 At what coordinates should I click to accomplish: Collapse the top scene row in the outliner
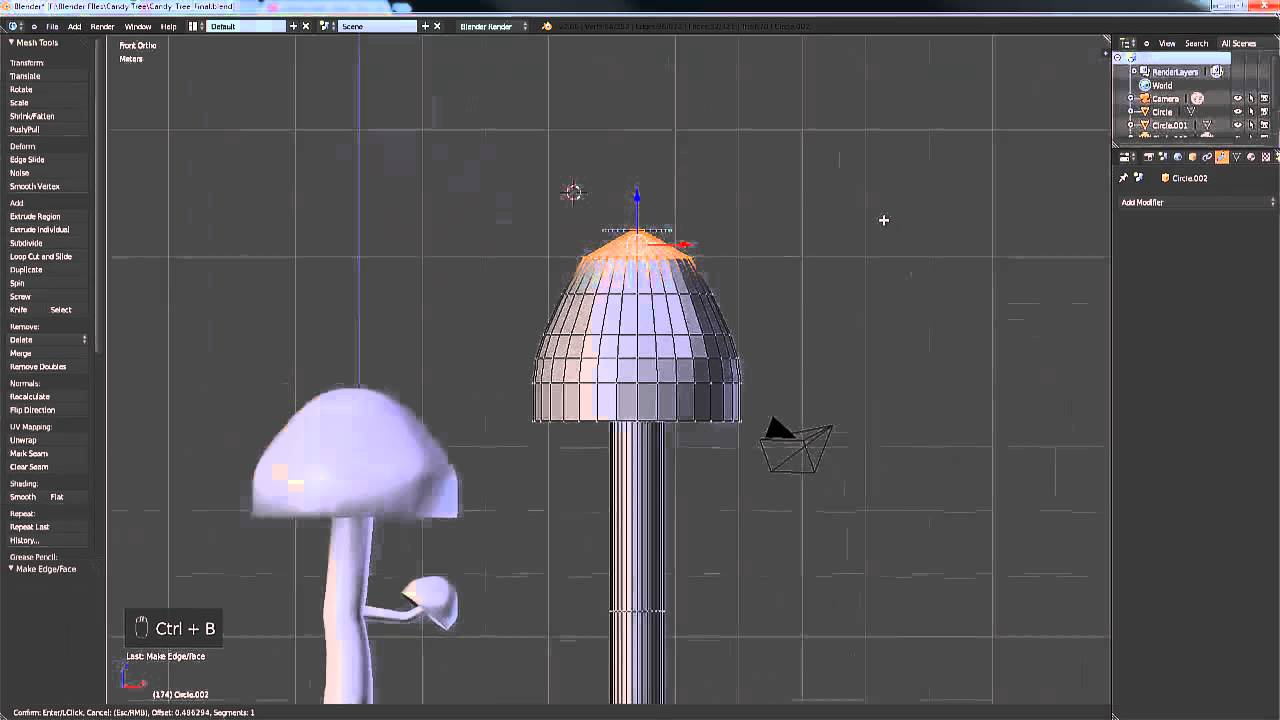1118,58
